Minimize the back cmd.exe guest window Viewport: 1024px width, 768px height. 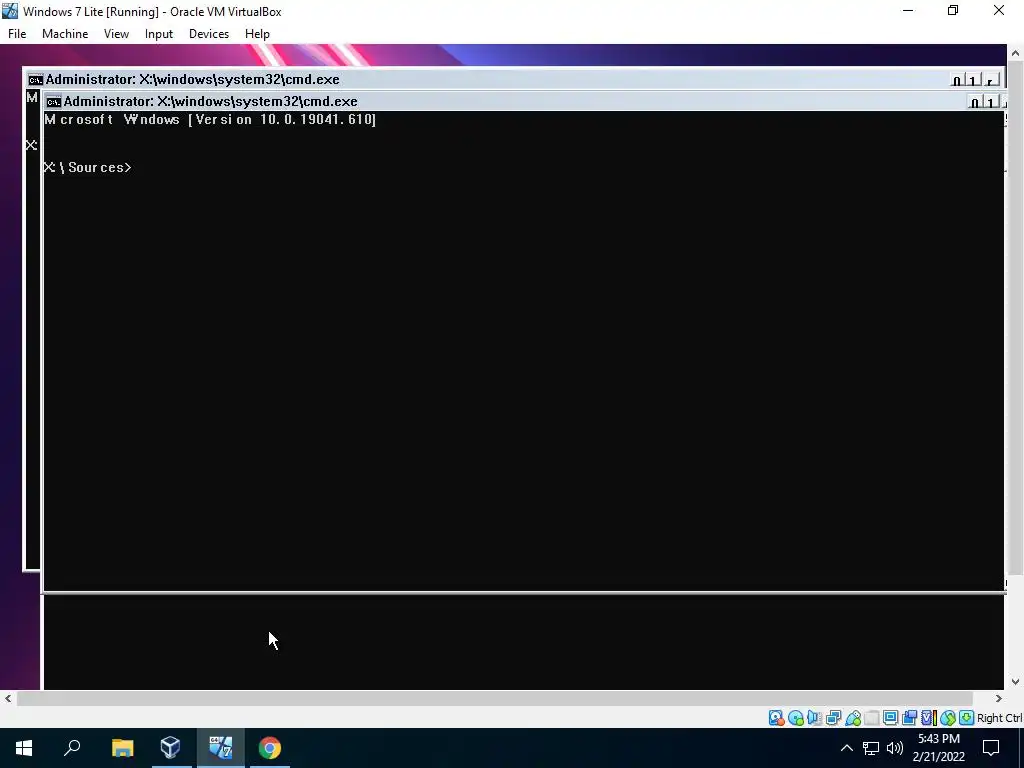pos(957,80)
